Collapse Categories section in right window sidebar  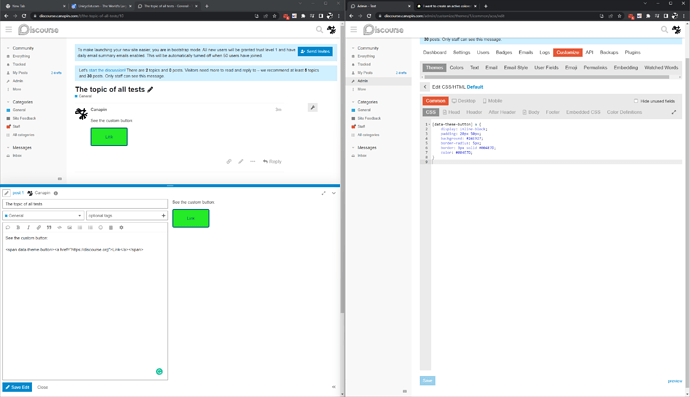click(x=353, y=102)
